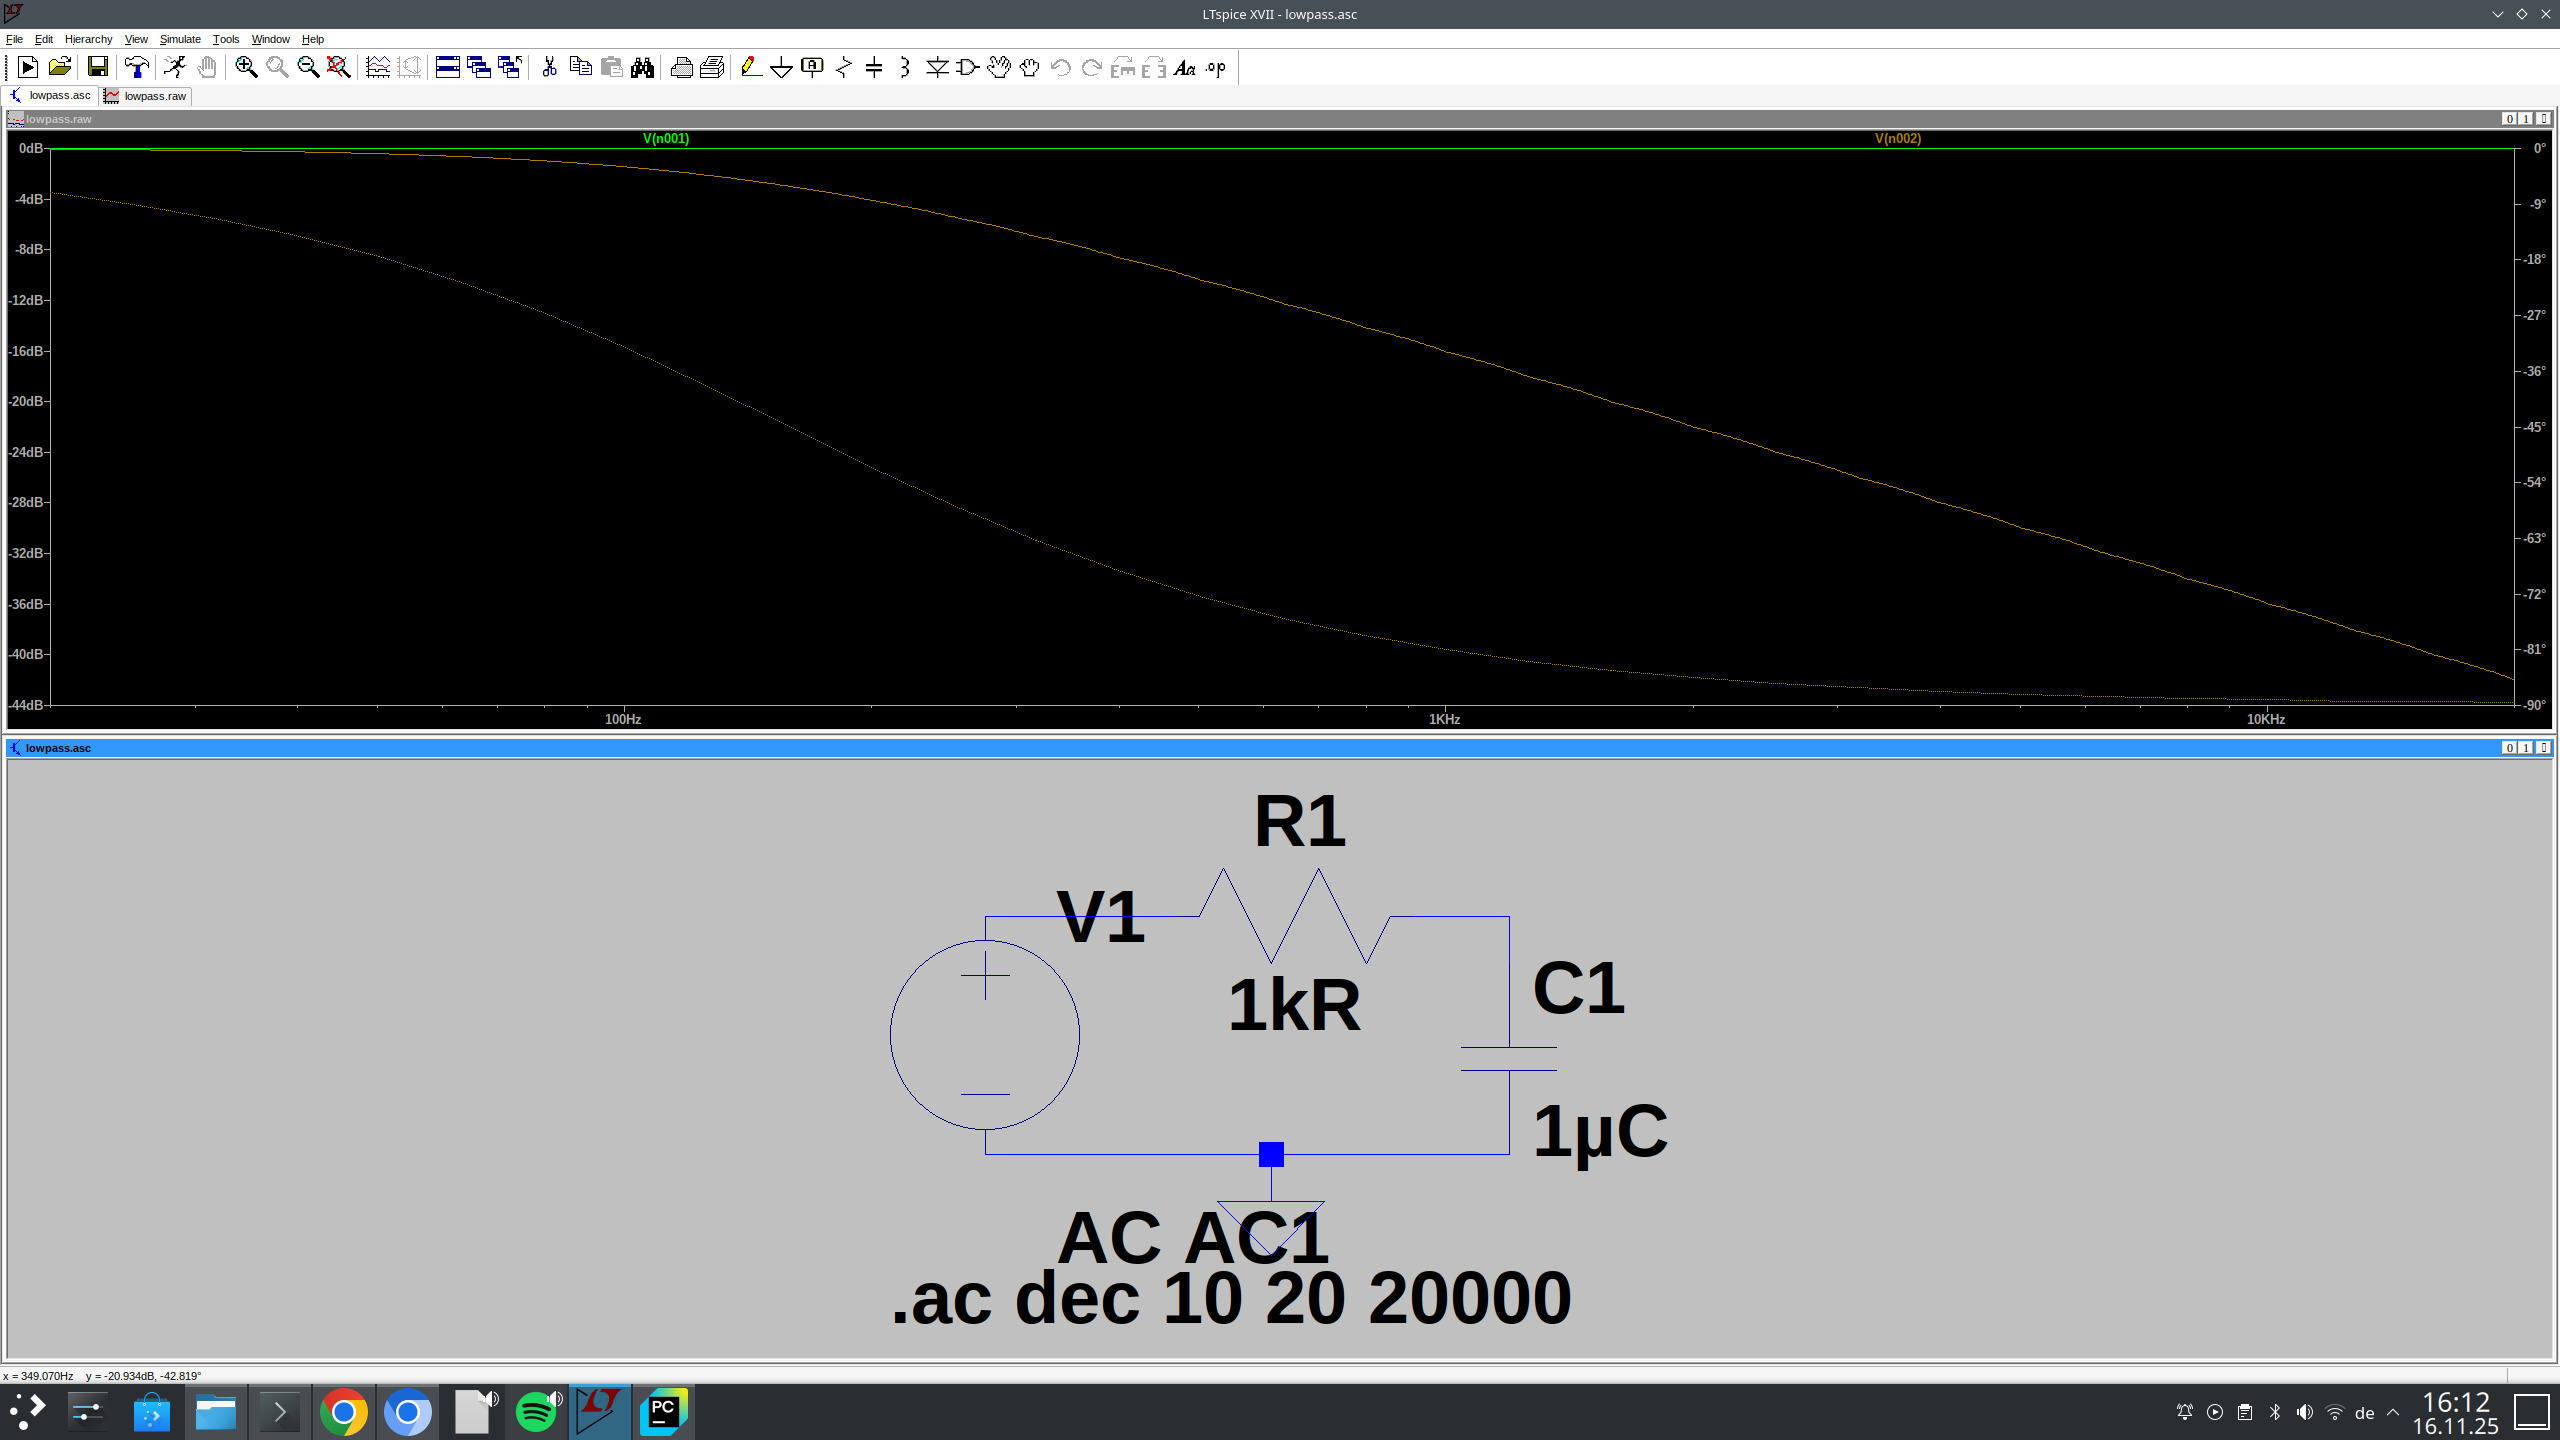Select the Diode placement tool

tap(936, 67)
